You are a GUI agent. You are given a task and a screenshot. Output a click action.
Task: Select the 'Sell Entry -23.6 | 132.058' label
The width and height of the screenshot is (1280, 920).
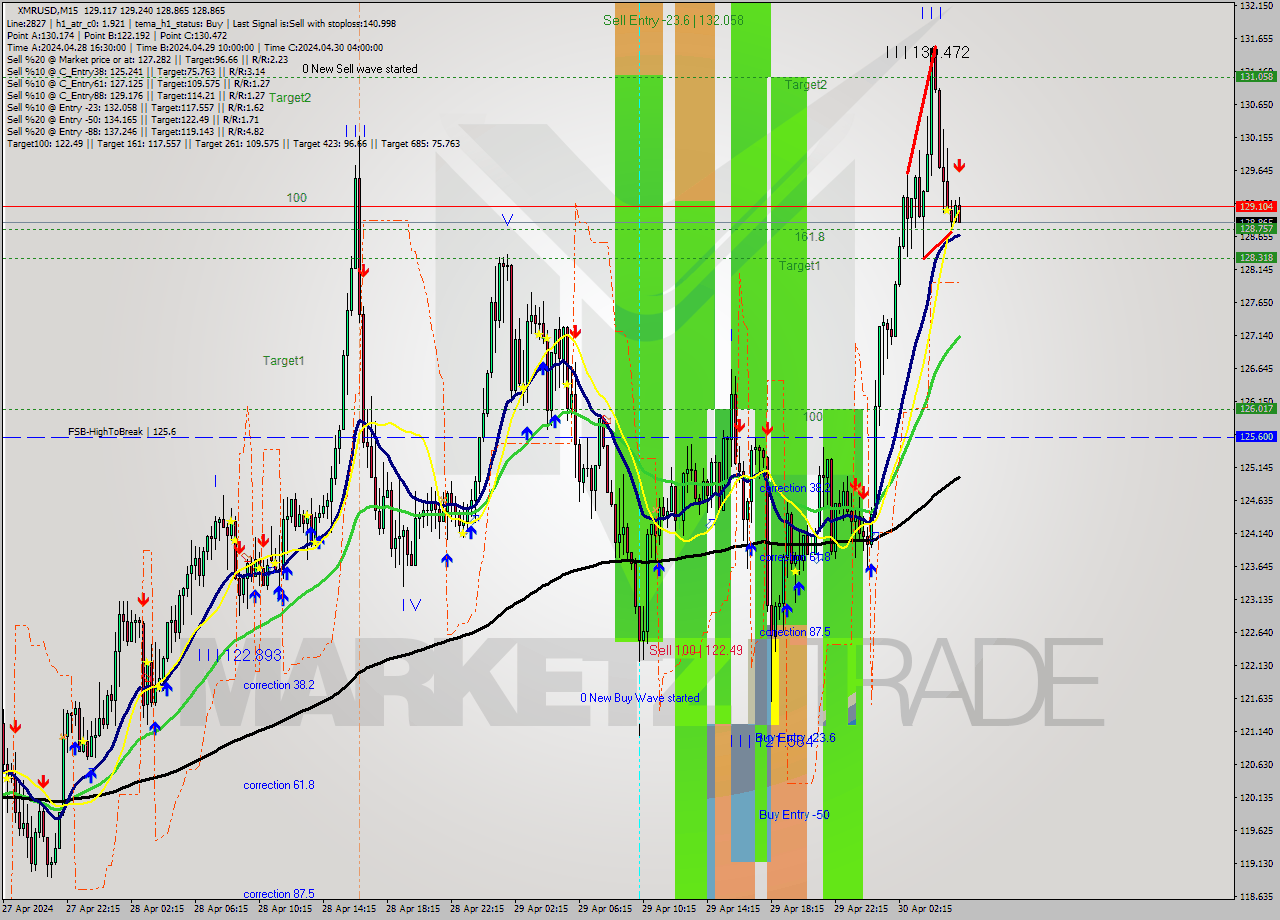[673, 20]
